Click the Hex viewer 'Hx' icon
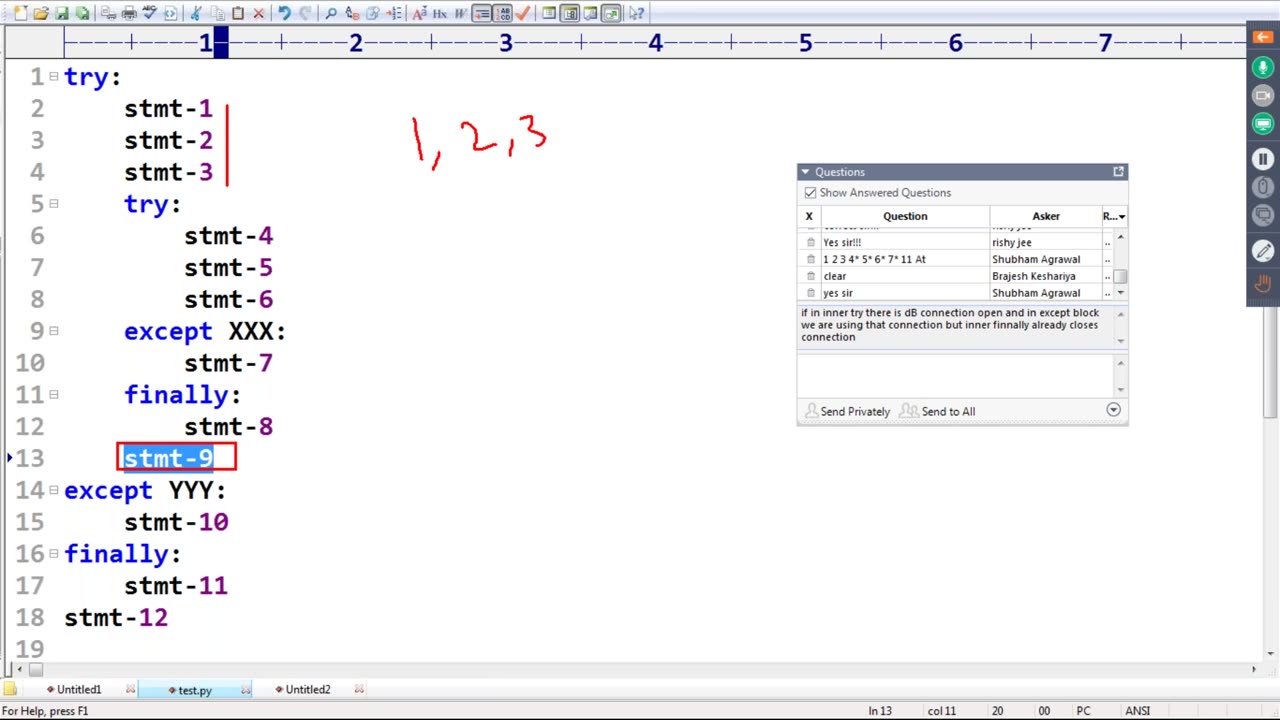 (439, 13)
